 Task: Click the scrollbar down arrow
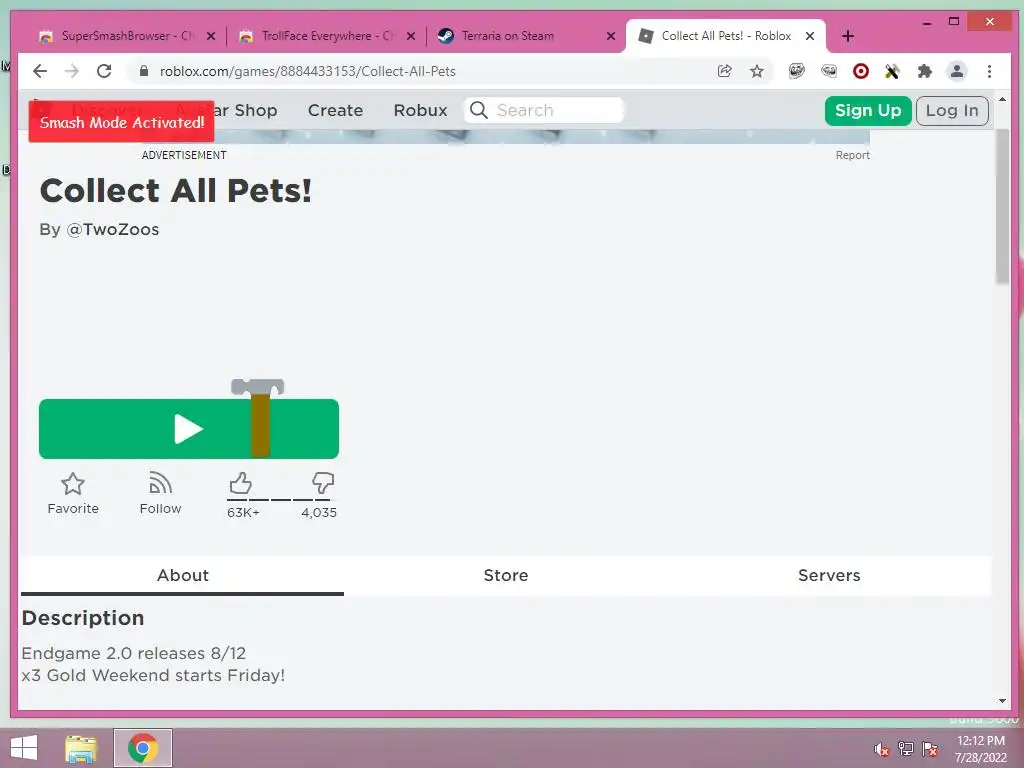coord(1002,701)
